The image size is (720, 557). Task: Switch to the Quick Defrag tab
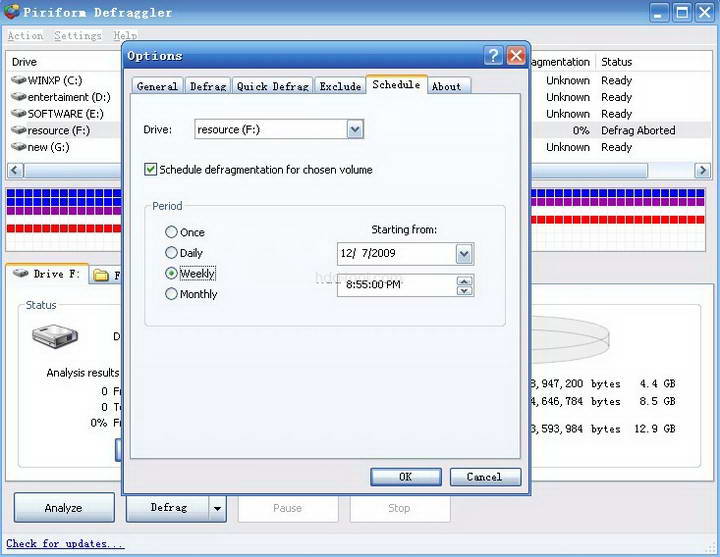click(x=273, y=86)
